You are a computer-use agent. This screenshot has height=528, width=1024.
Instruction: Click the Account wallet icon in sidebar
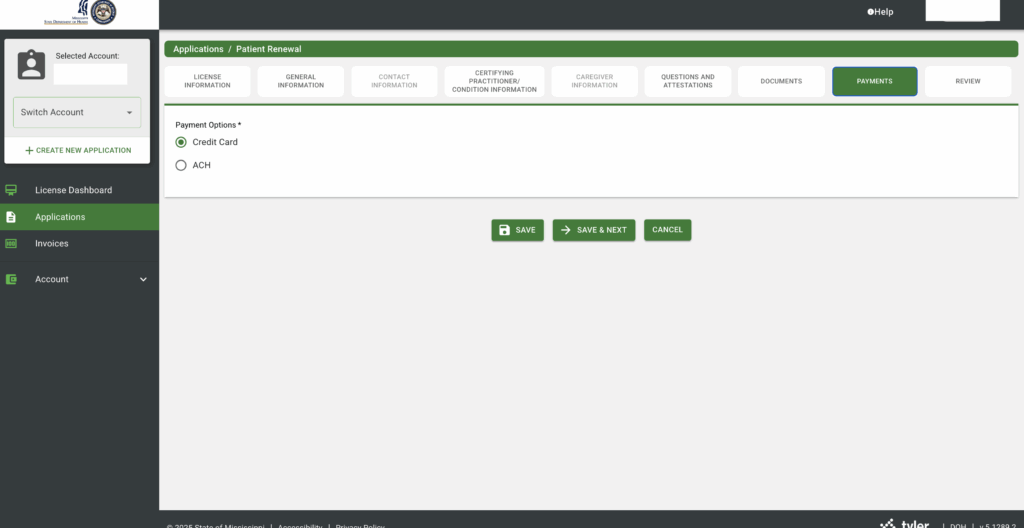point(11,279)
